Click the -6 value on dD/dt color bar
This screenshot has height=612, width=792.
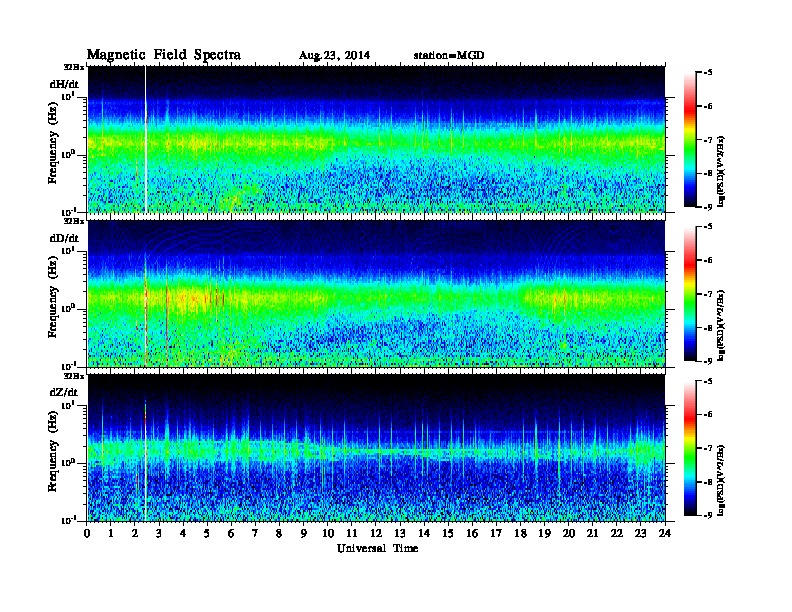click(708, 260)
